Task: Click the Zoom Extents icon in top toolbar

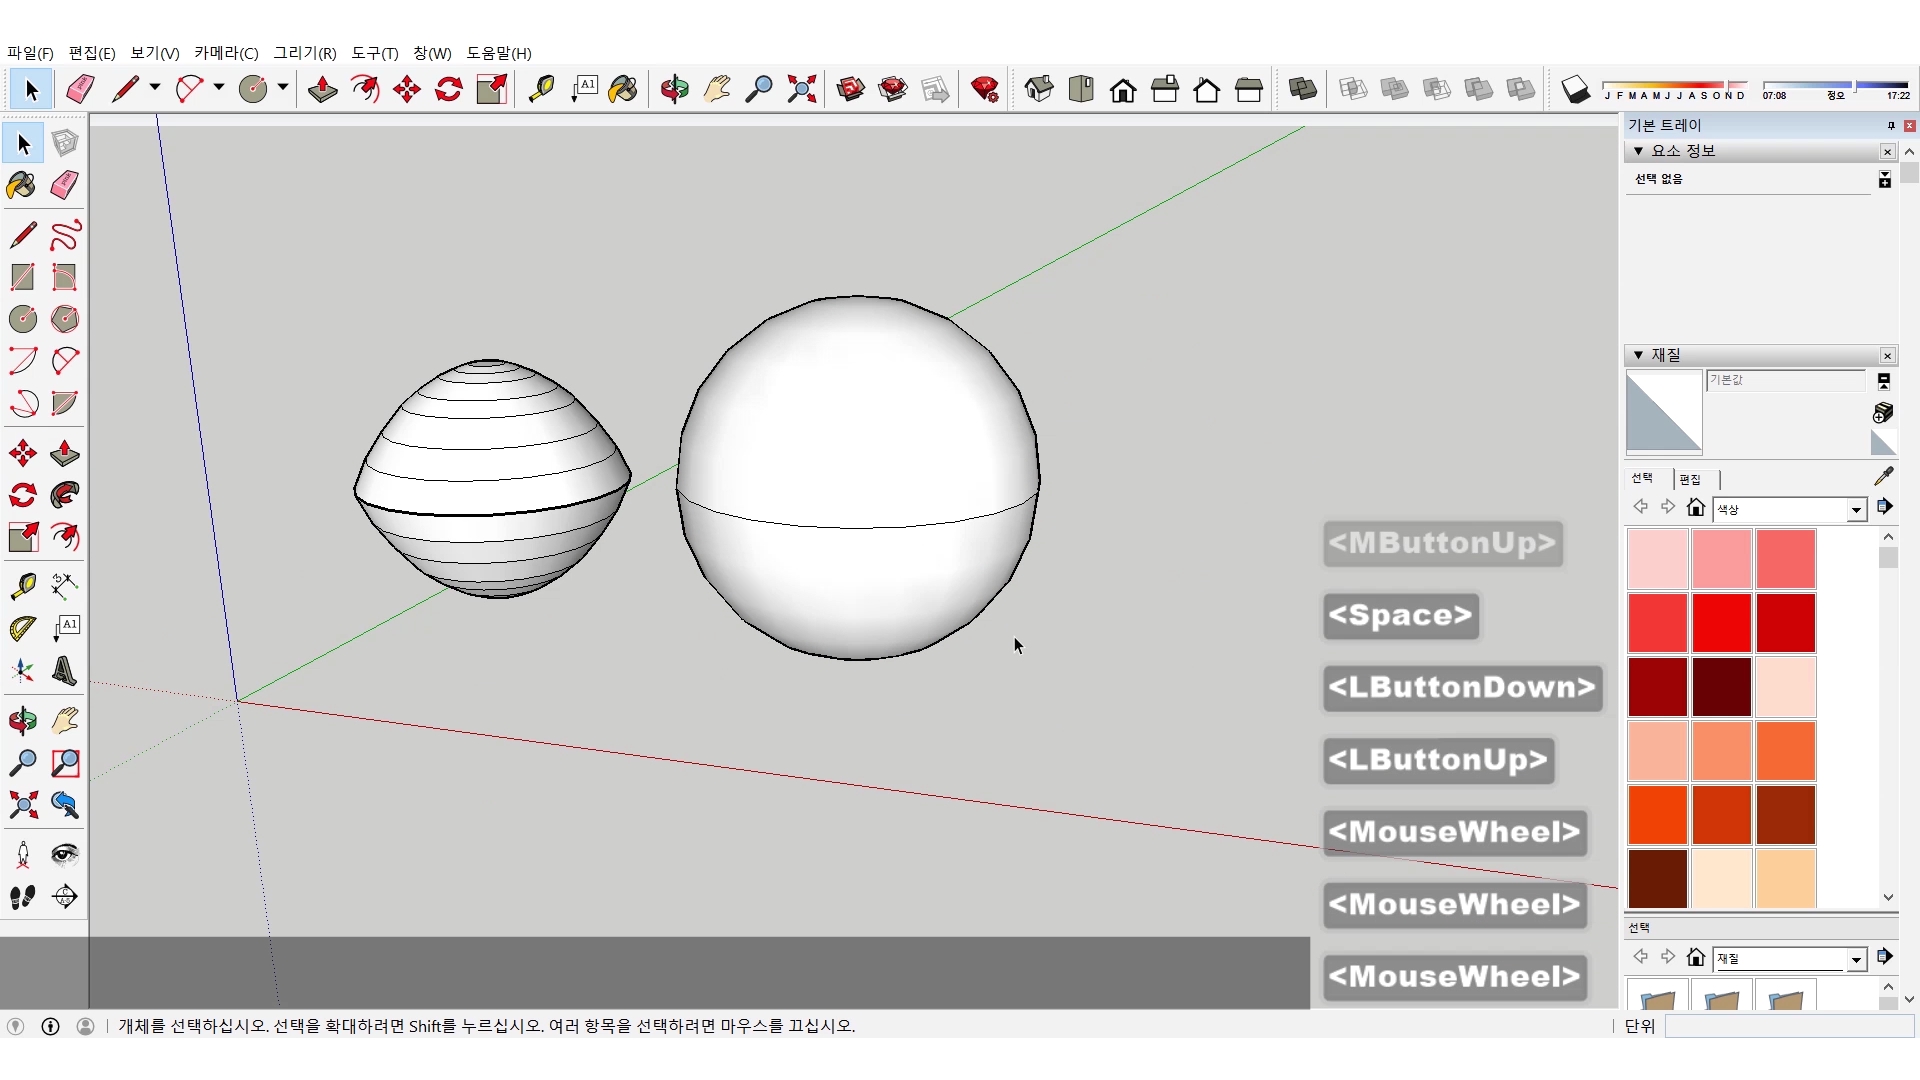Action: coord(801,90)
